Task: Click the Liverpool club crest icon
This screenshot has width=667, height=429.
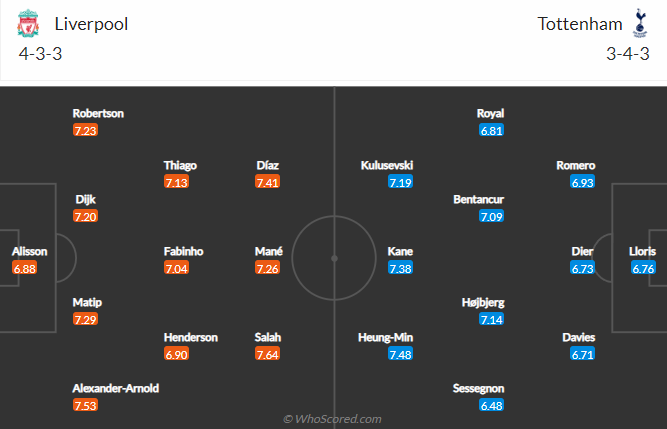Action: (28, 23)
